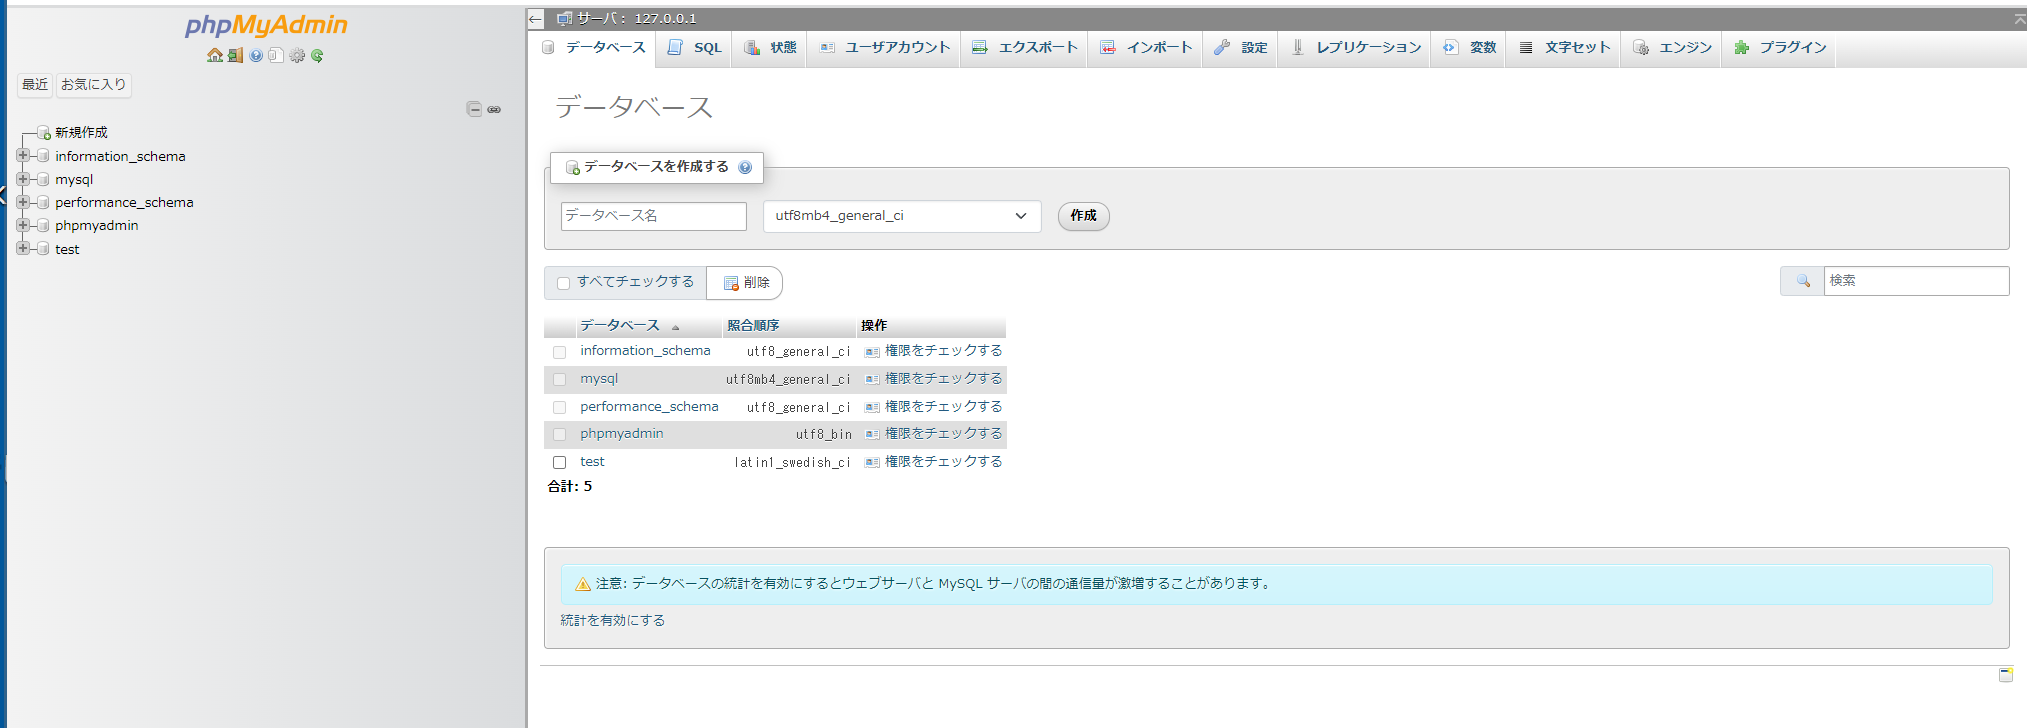Log out using the door icon
Screen dimensions: 2027x728
coord(235,56)
